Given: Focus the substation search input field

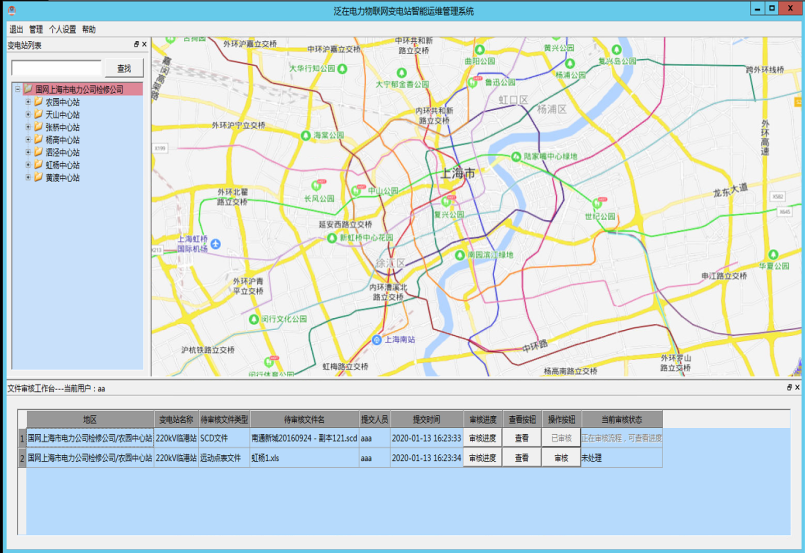Looking at the screenshot, I should tap(56, 68).
